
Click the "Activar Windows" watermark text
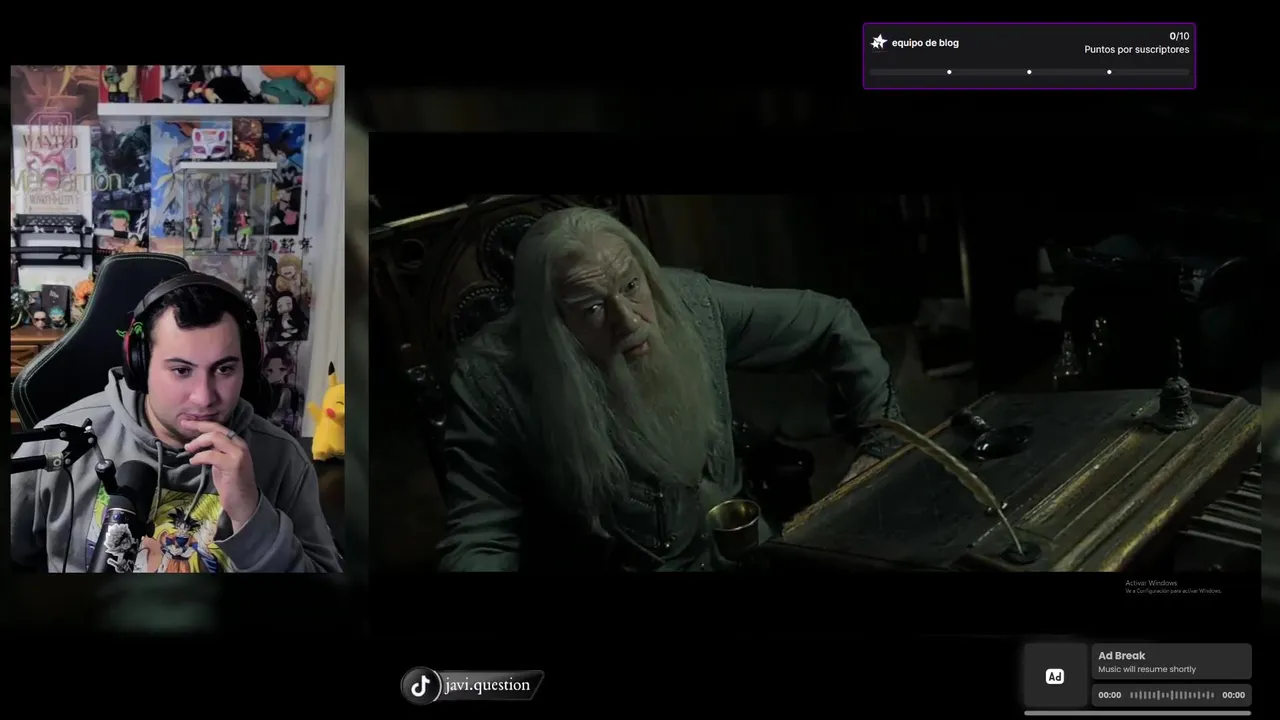tap(1151, 583)
